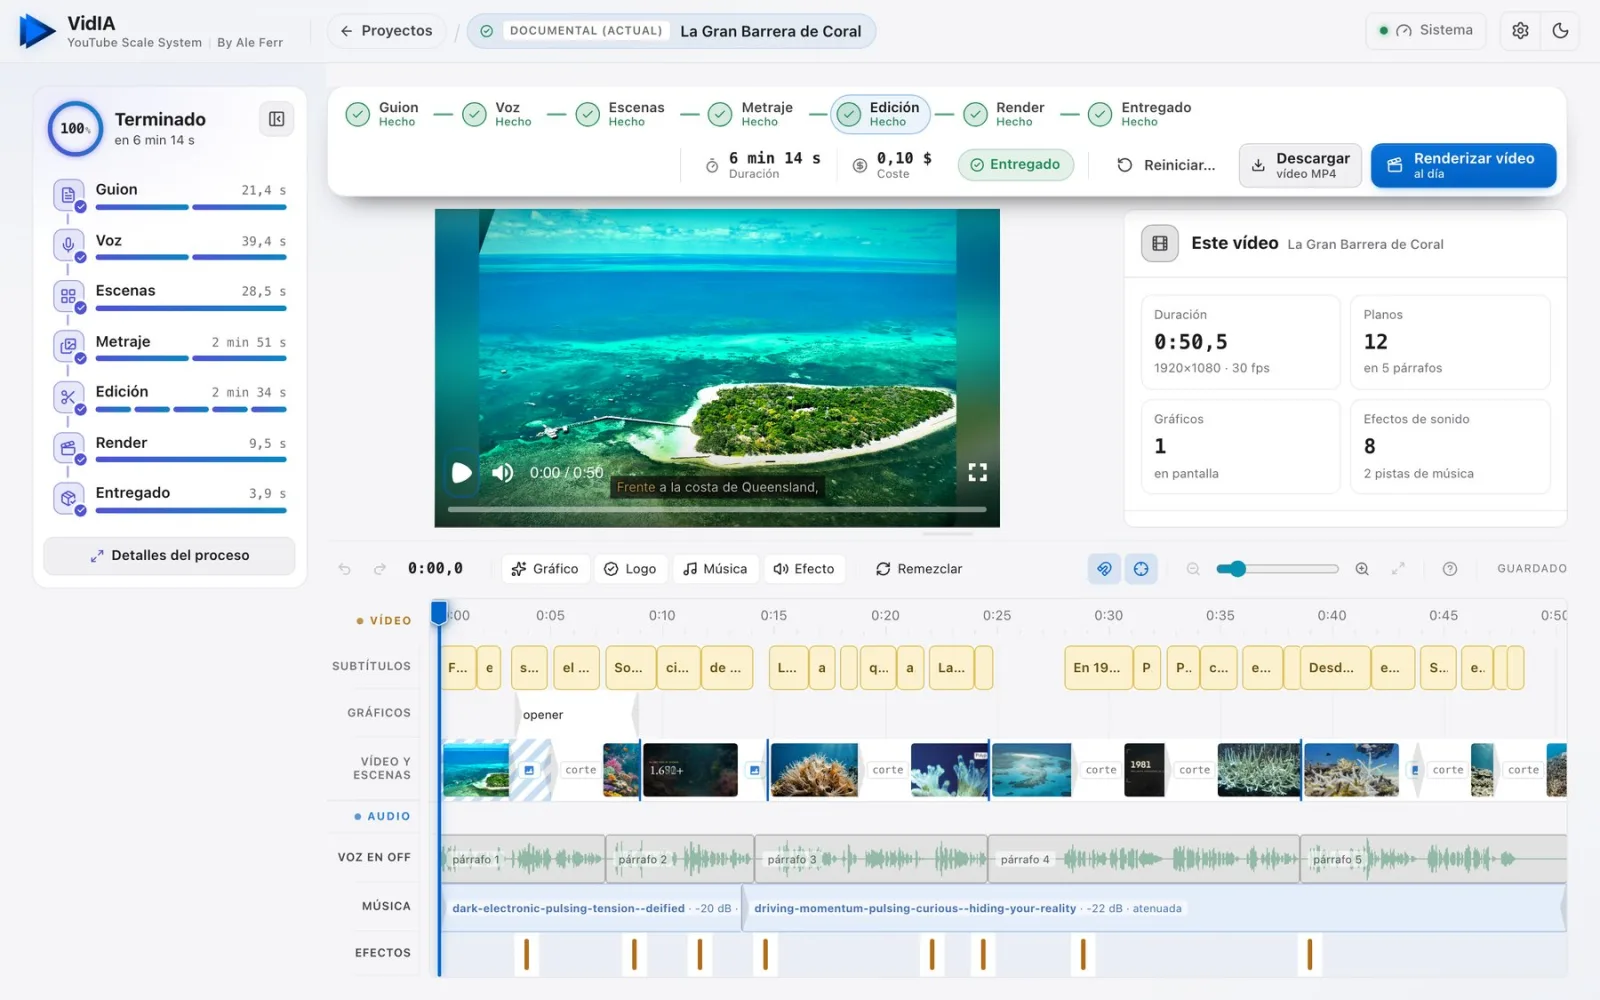Open the Sistema status button

coord(1425,31)
